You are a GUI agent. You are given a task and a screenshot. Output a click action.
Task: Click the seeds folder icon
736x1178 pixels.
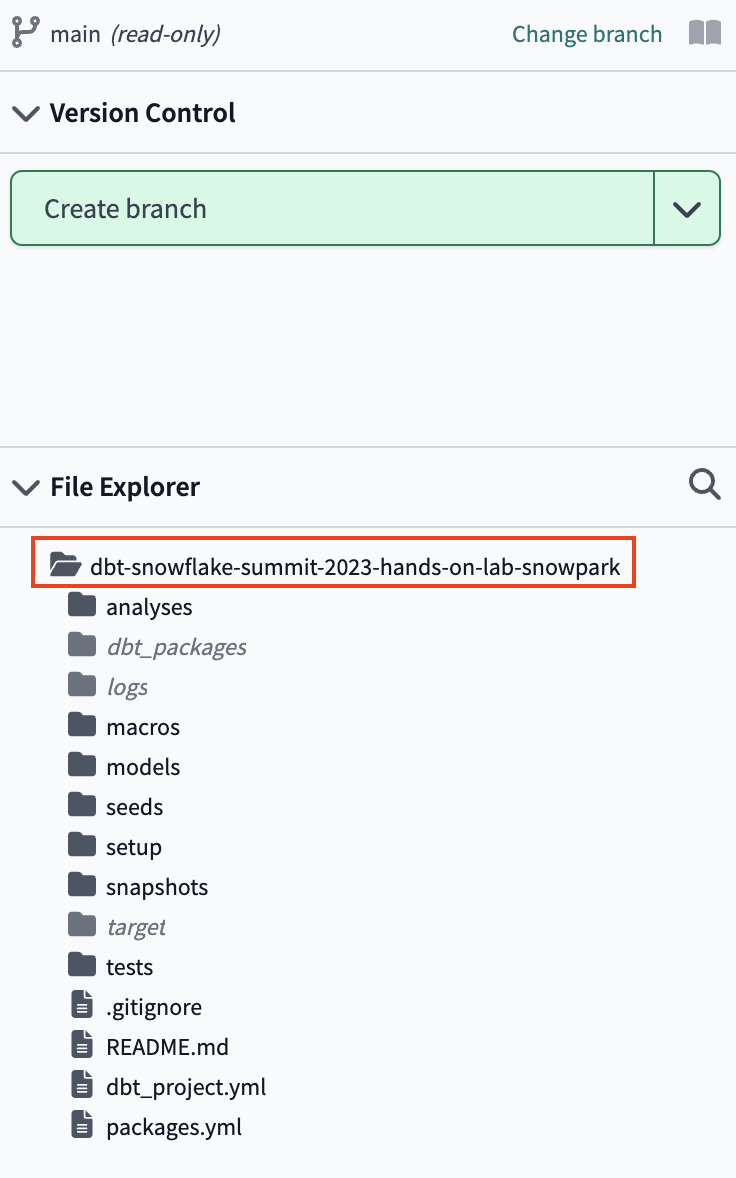82,804
